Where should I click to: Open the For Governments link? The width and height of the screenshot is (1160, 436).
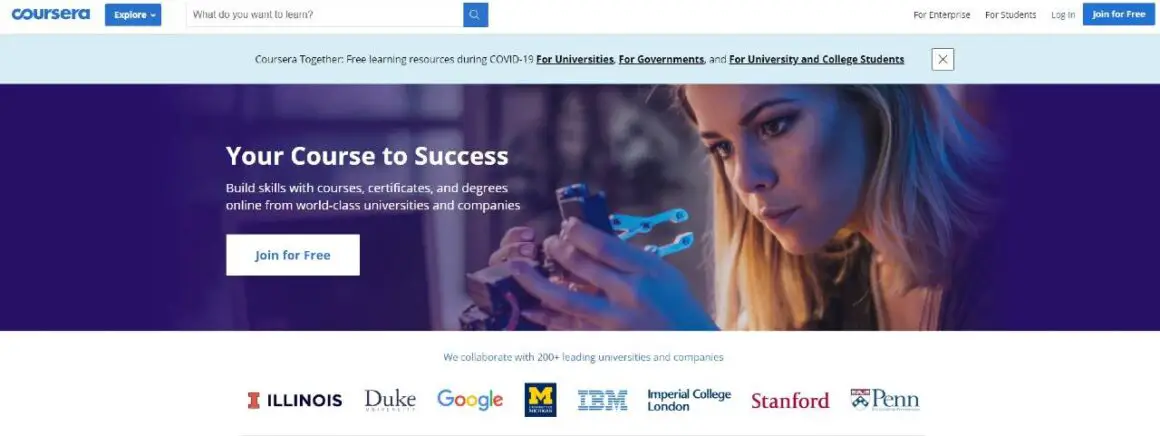[661, 59]
